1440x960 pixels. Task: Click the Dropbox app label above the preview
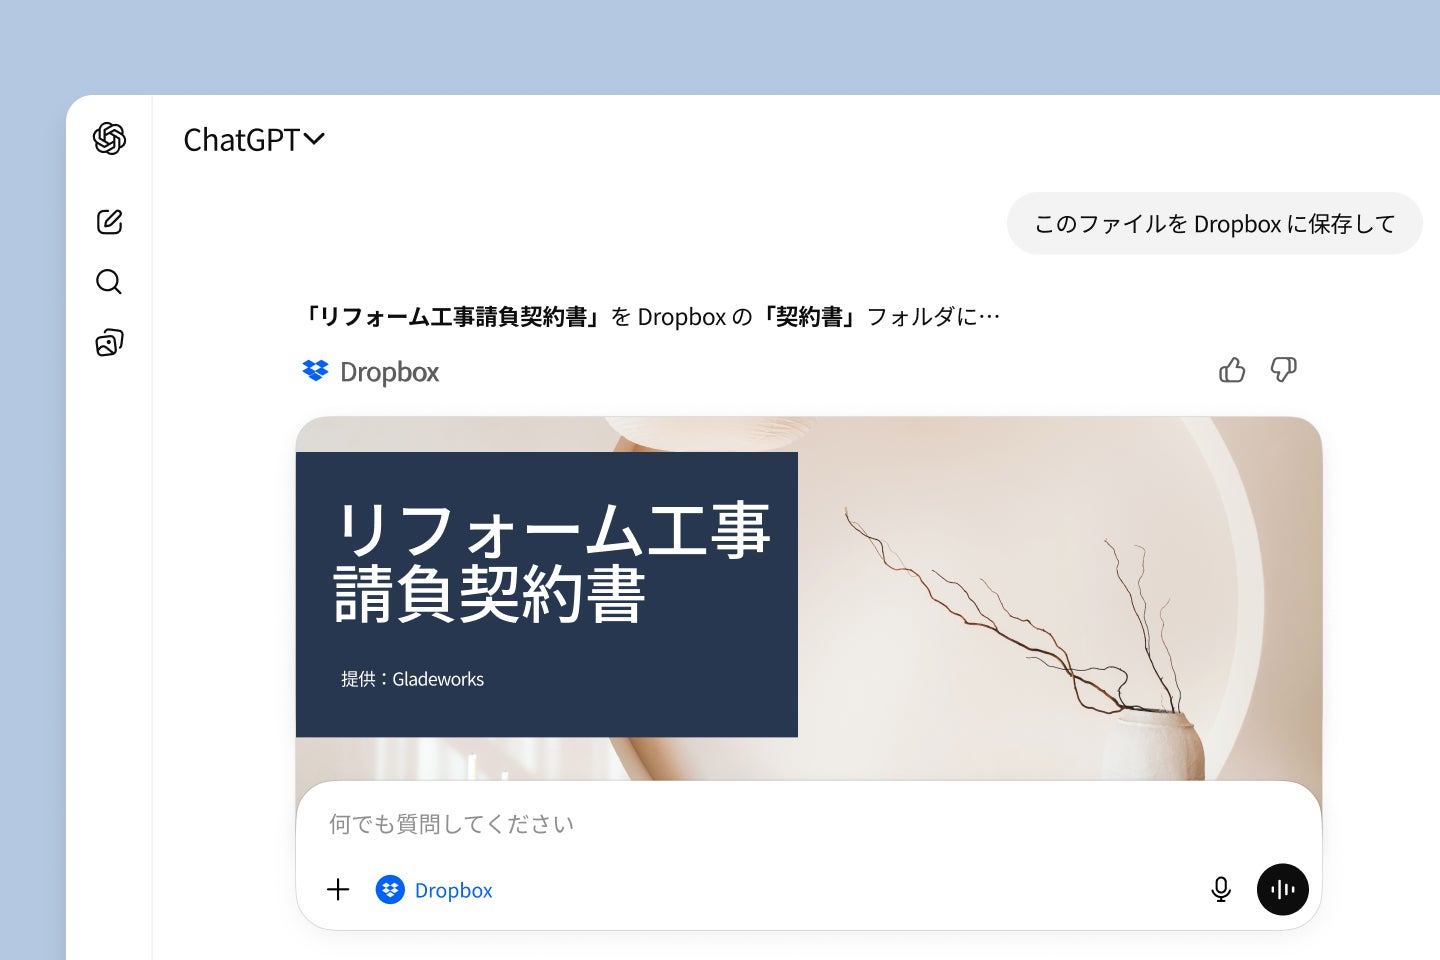tap(390, 372)
